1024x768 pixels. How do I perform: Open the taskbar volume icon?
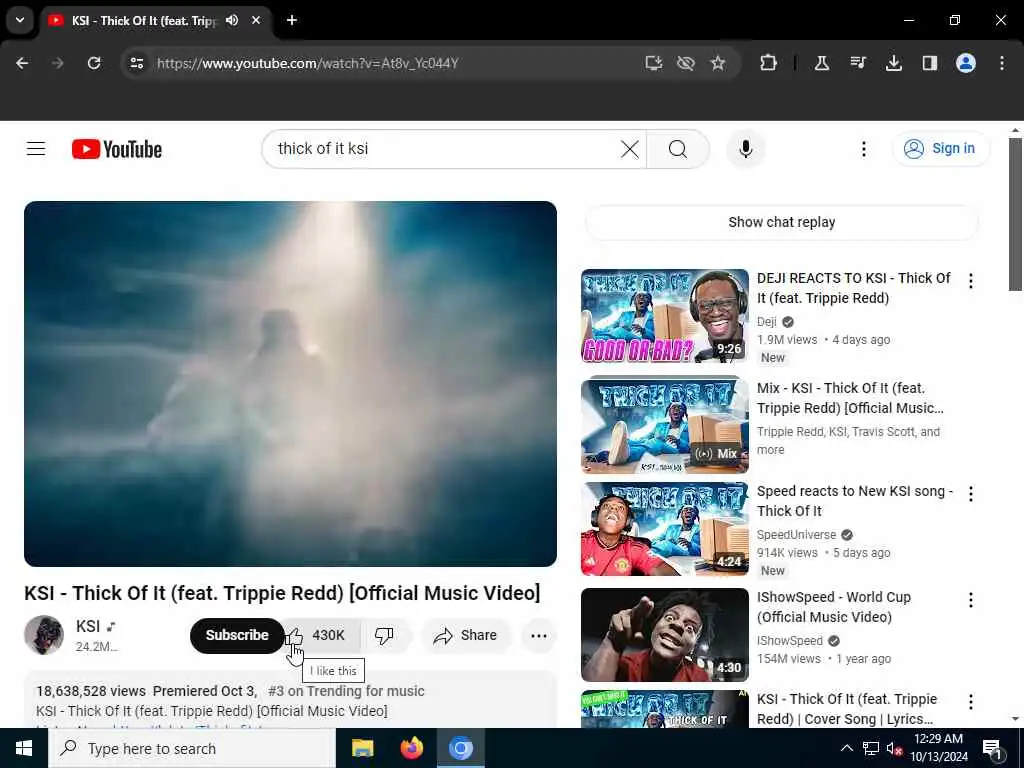click(895, 748)
